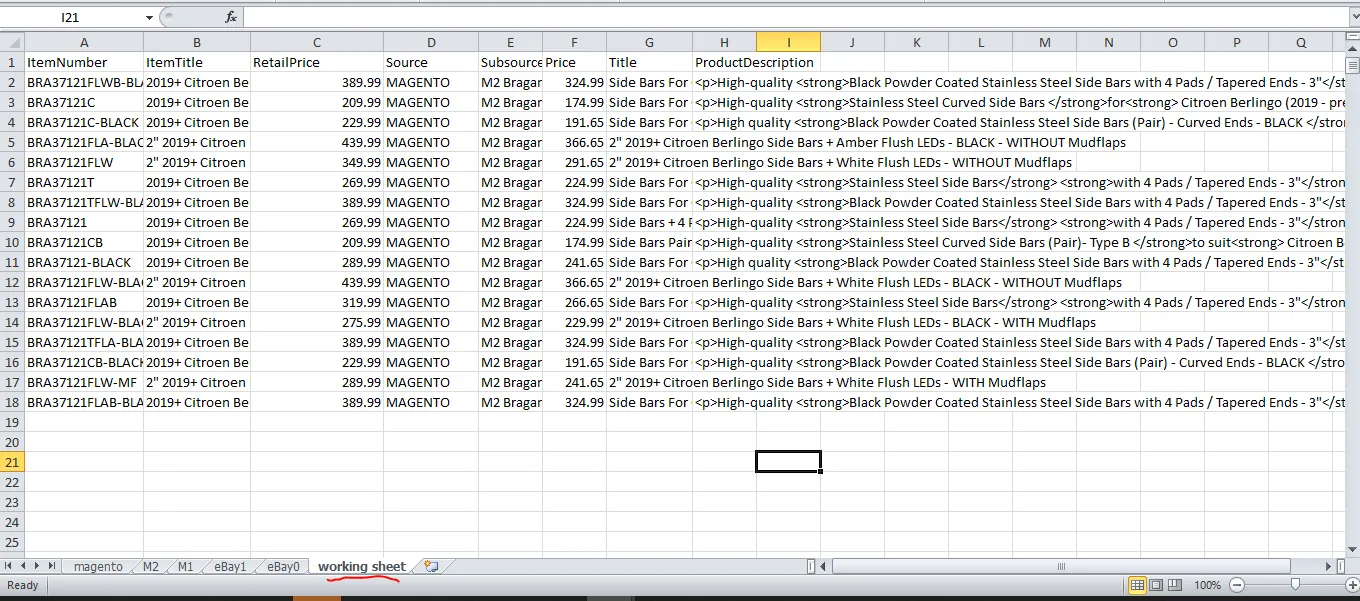Screen dimensions: 1360x601
Task: Switch to the M1 sheet tab
Action: click(185, 566)
